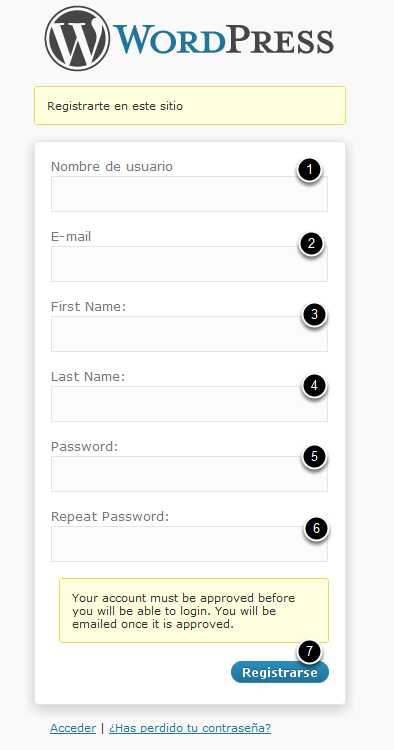The height and width of the screenshot is (750, 394).
Task: Focus the E-mail input field
Action: (189, 264)
